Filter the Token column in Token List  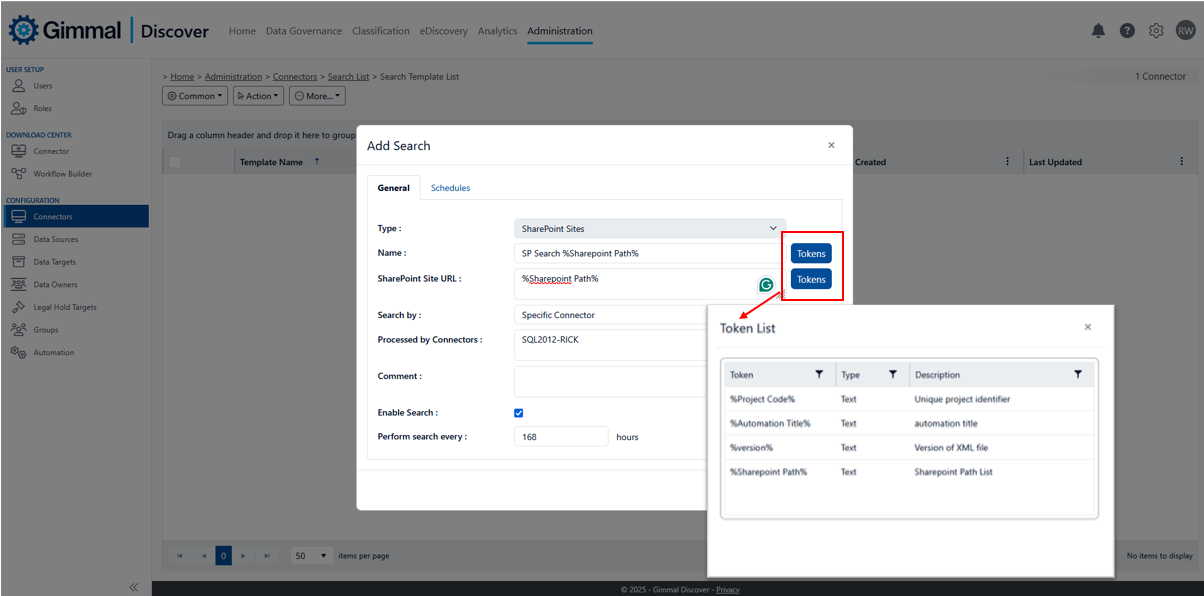[x=819, y=374]
